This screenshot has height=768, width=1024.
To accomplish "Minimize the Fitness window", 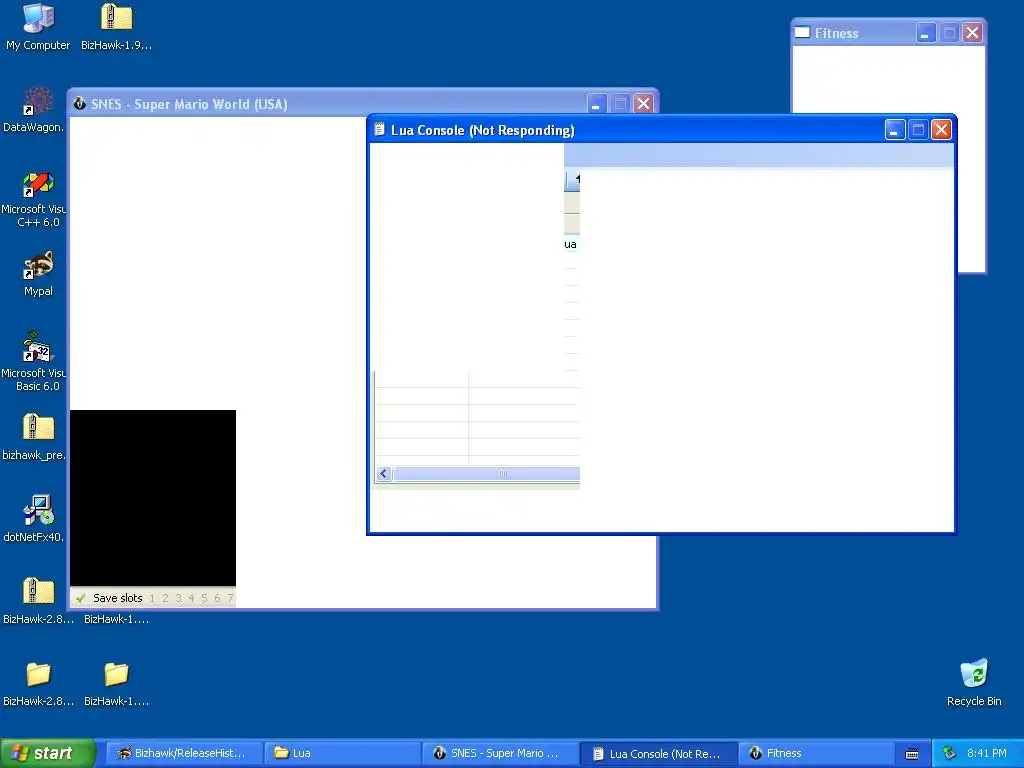I will (x=925, y=33).
